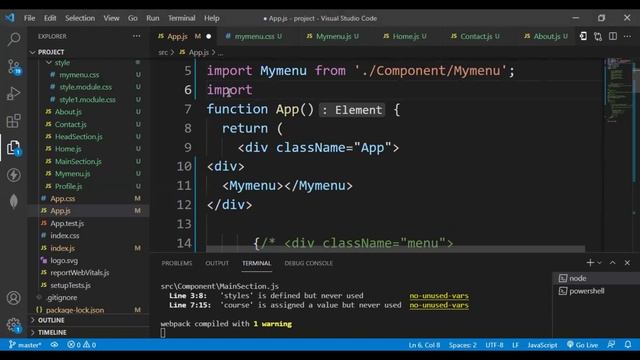Switch to the Contact.js tab

coord(475,36)
